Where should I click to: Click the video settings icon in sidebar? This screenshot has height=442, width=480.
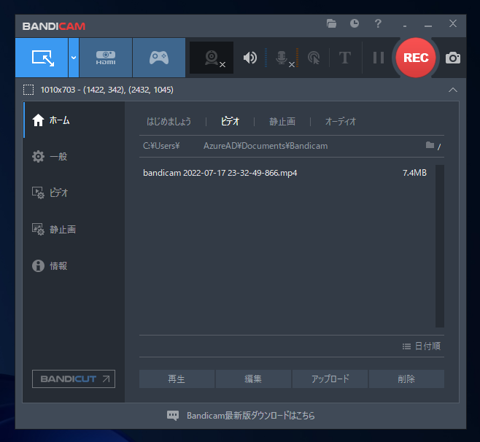[x=38, y=193]
